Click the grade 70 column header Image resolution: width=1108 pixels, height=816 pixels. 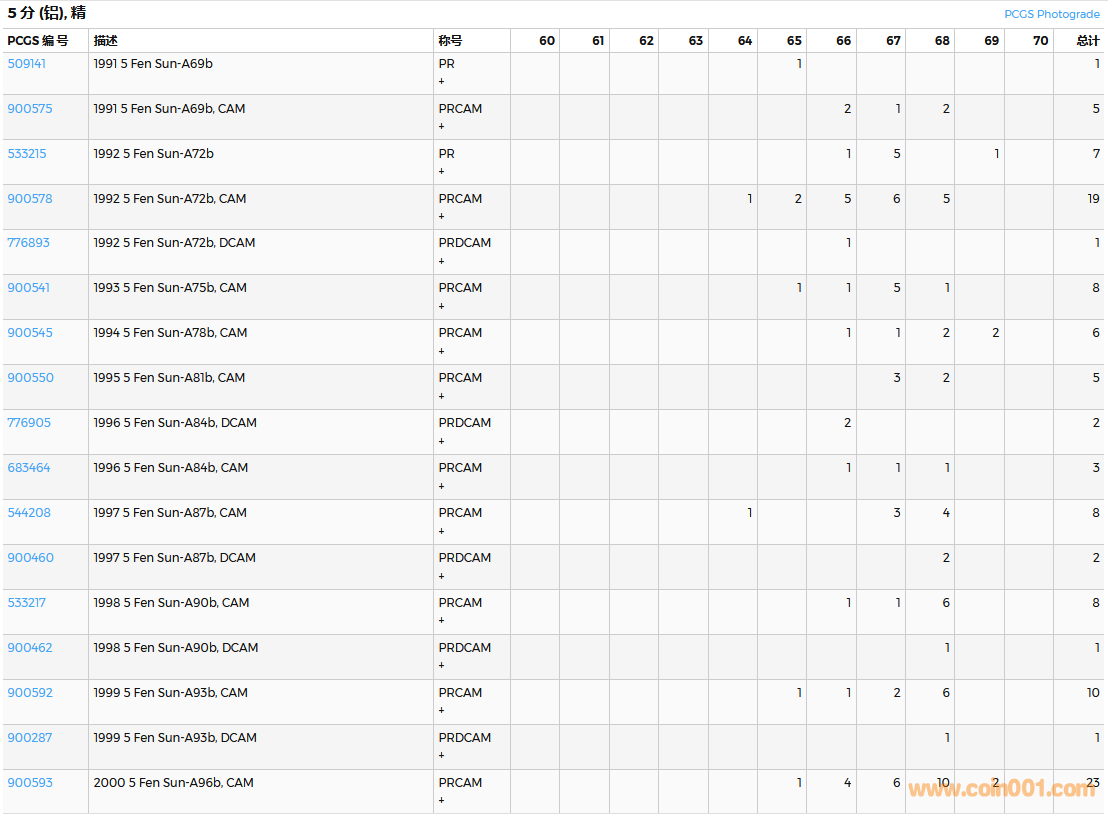coord(1040,41)
